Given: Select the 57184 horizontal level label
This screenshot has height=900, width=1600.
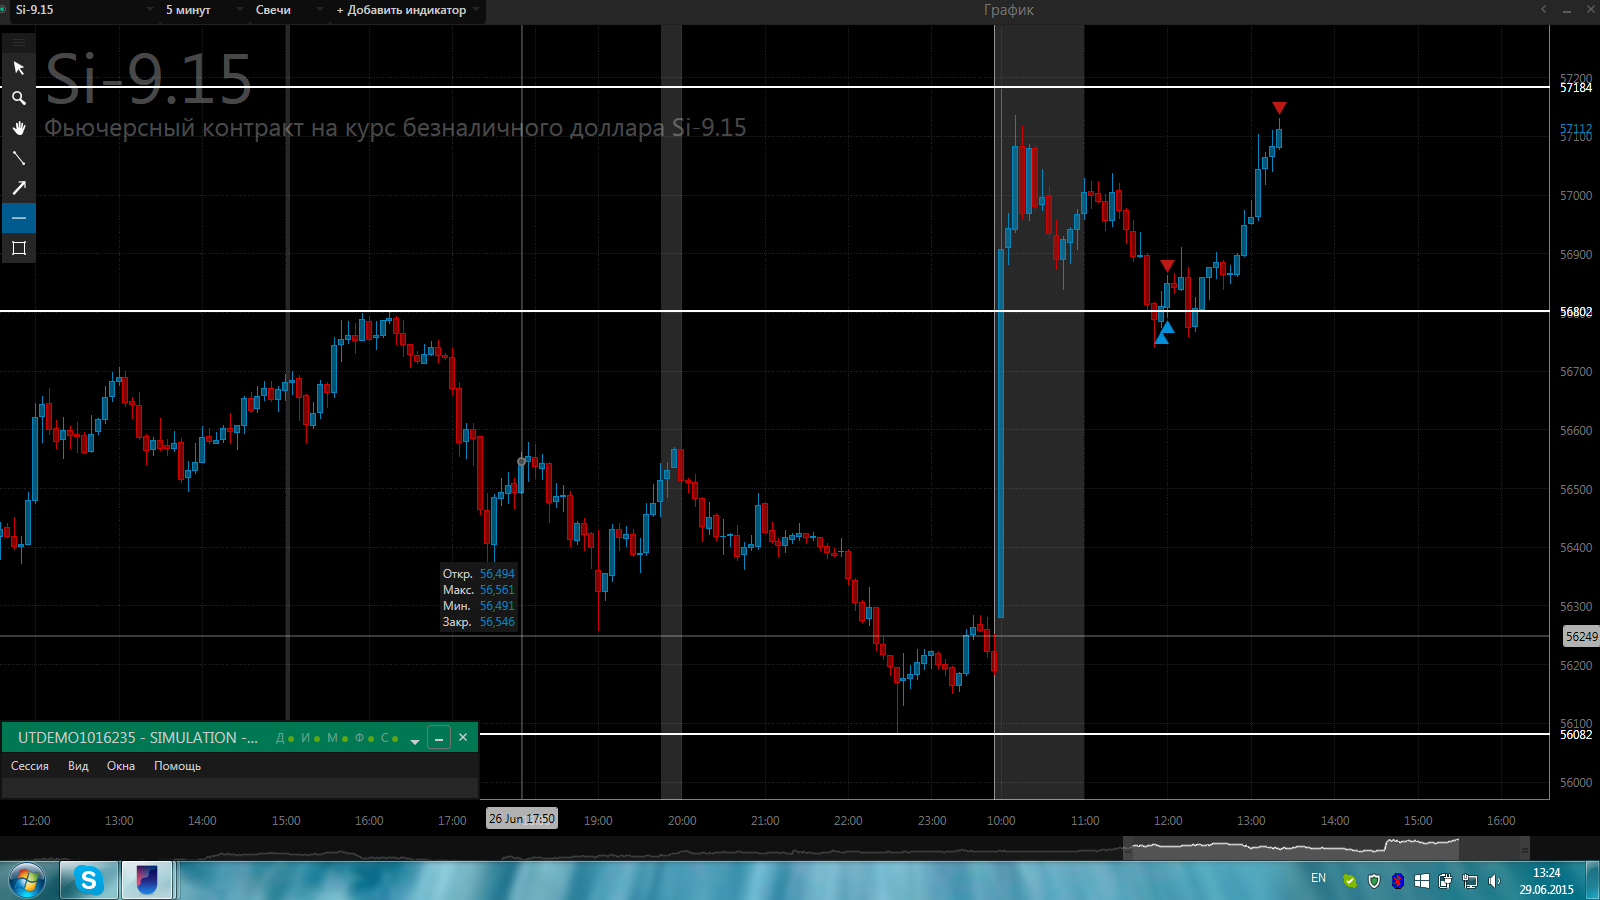Looking at the screenshot, I should (x=1576, y=88).
